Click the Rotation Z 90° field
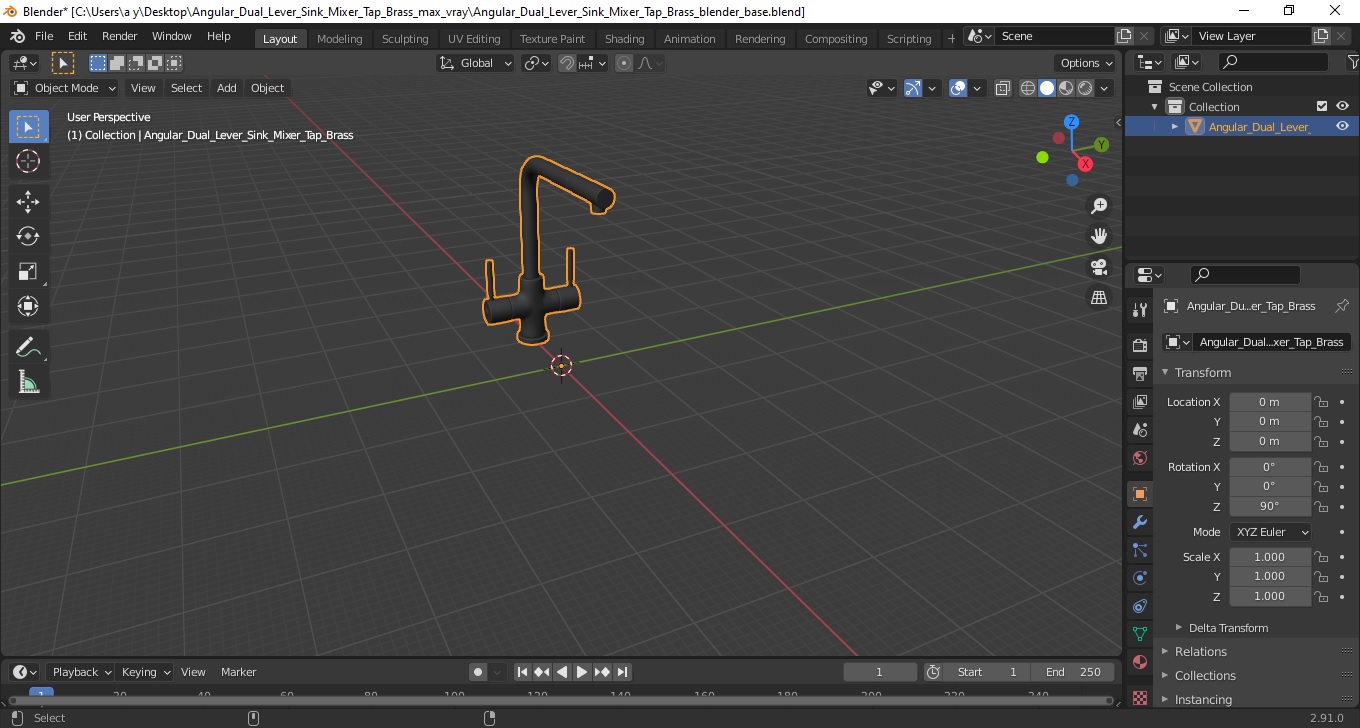 coord(1269,506)
